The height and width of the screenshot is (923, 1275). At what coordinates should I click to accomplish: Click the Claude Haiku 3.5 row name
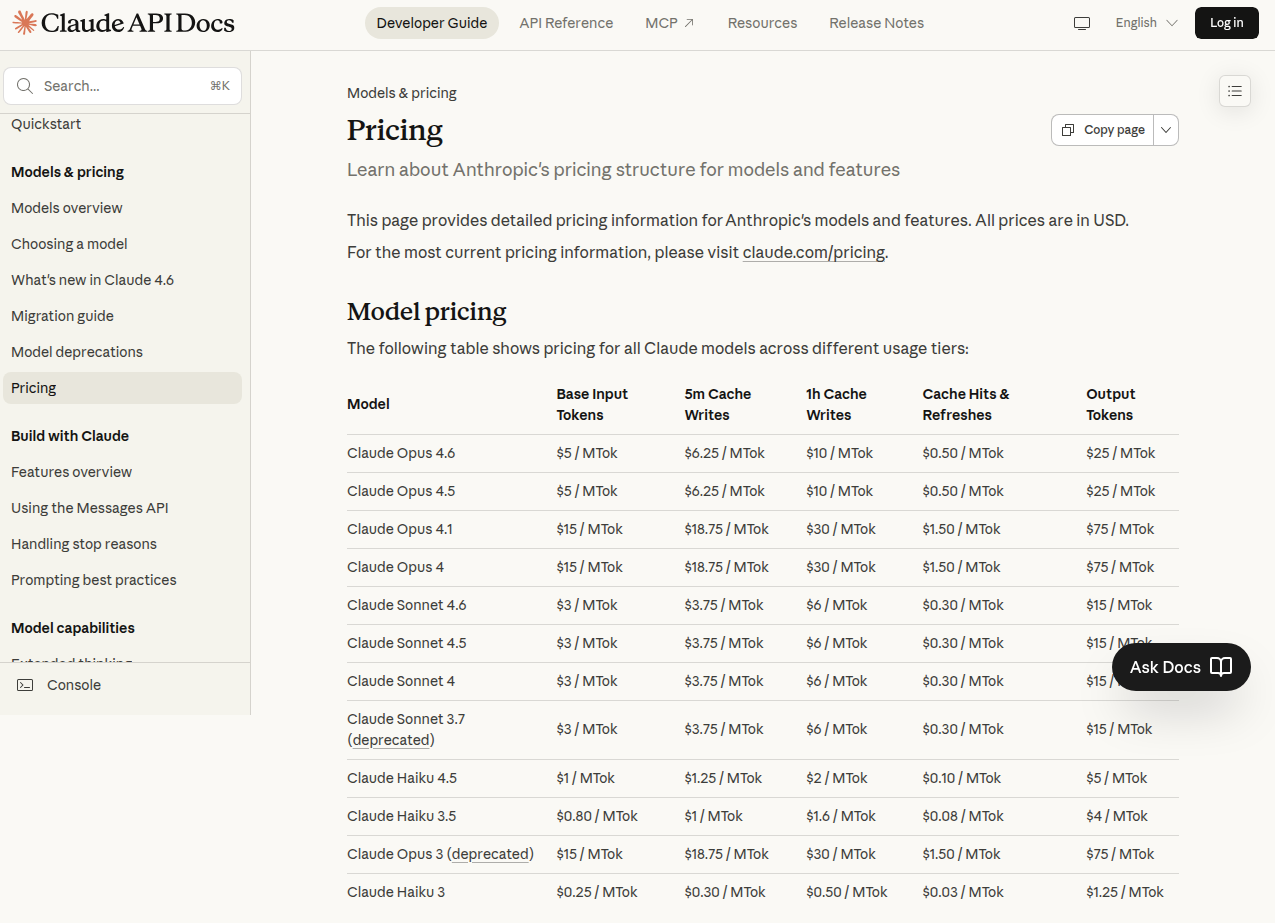[x=401, y=816]
